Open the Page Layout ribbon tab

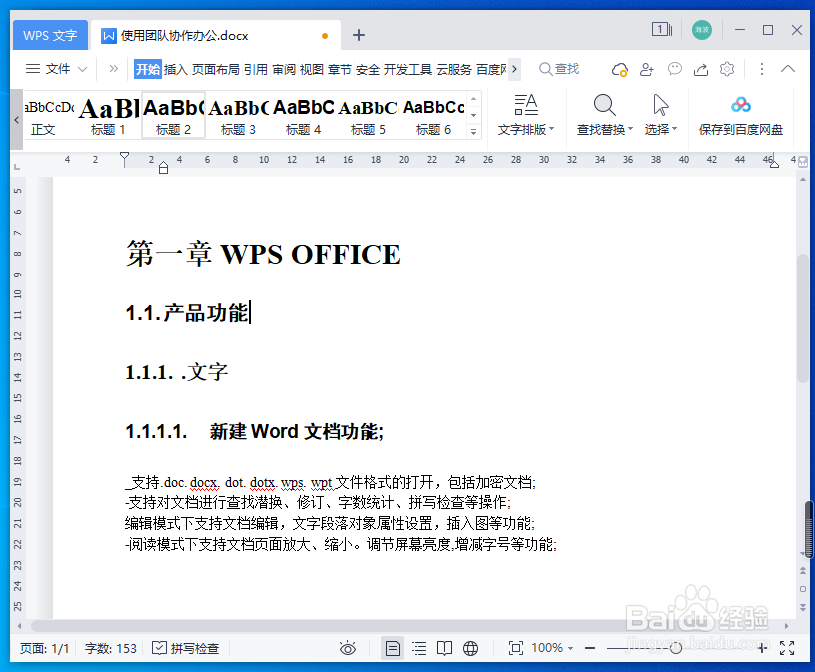pyautogui.click(x=216, y=69)
